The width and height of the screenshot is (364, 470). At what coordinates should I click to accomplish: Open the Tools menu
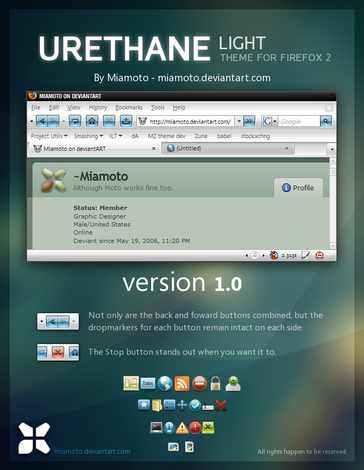[158, 107]
